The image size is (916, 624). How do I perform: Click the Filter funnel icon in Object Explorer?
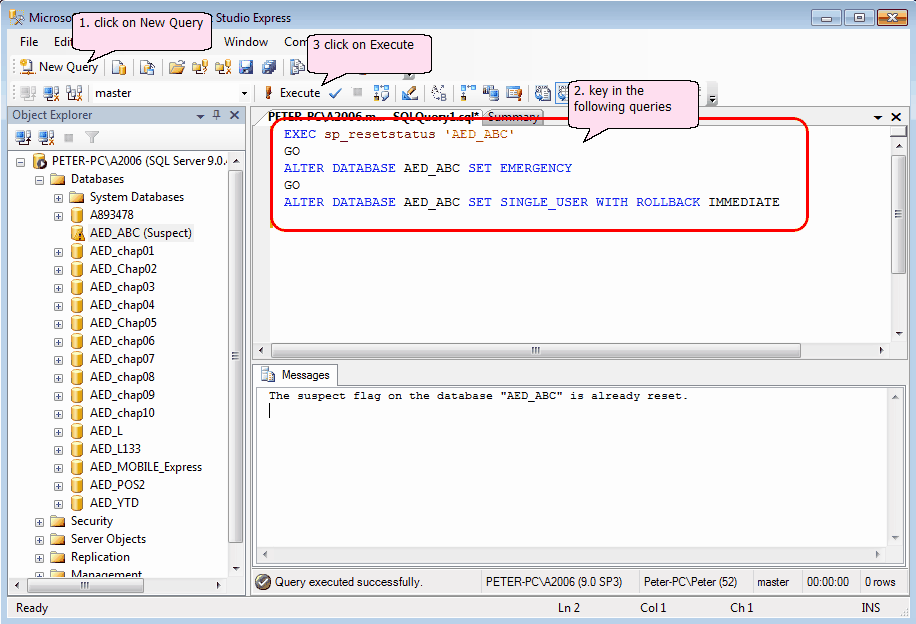tap(92, 138)
